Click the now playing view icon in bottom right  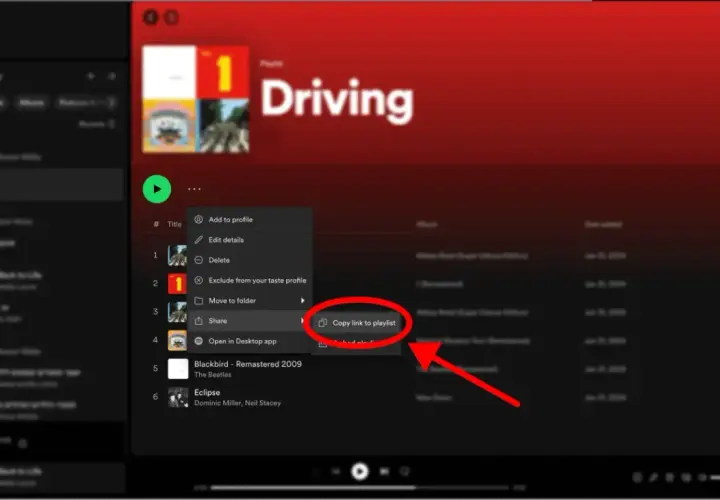click(637, 478)
